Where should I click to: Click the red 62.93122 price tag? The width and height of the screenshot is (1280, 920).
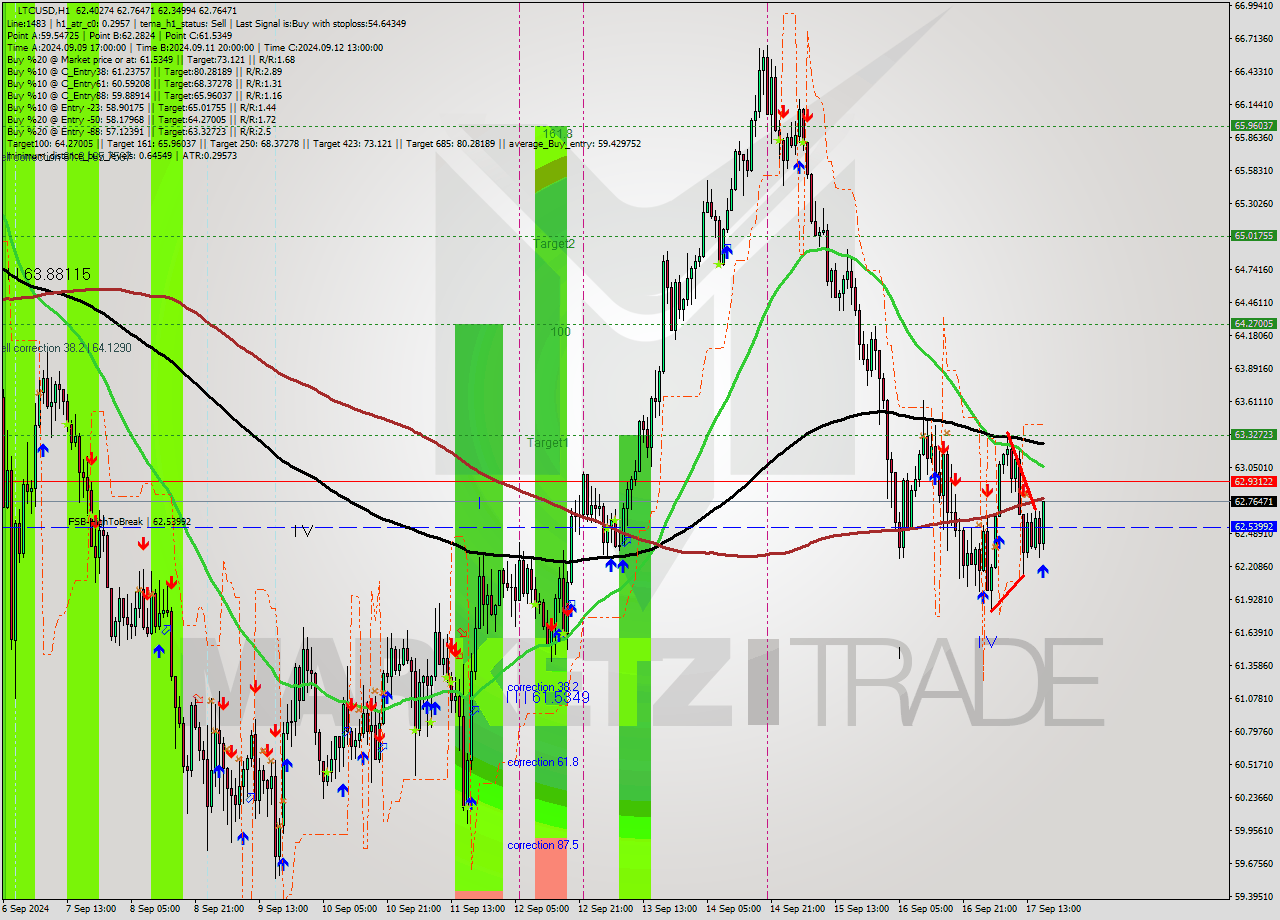click(1254, 481)
